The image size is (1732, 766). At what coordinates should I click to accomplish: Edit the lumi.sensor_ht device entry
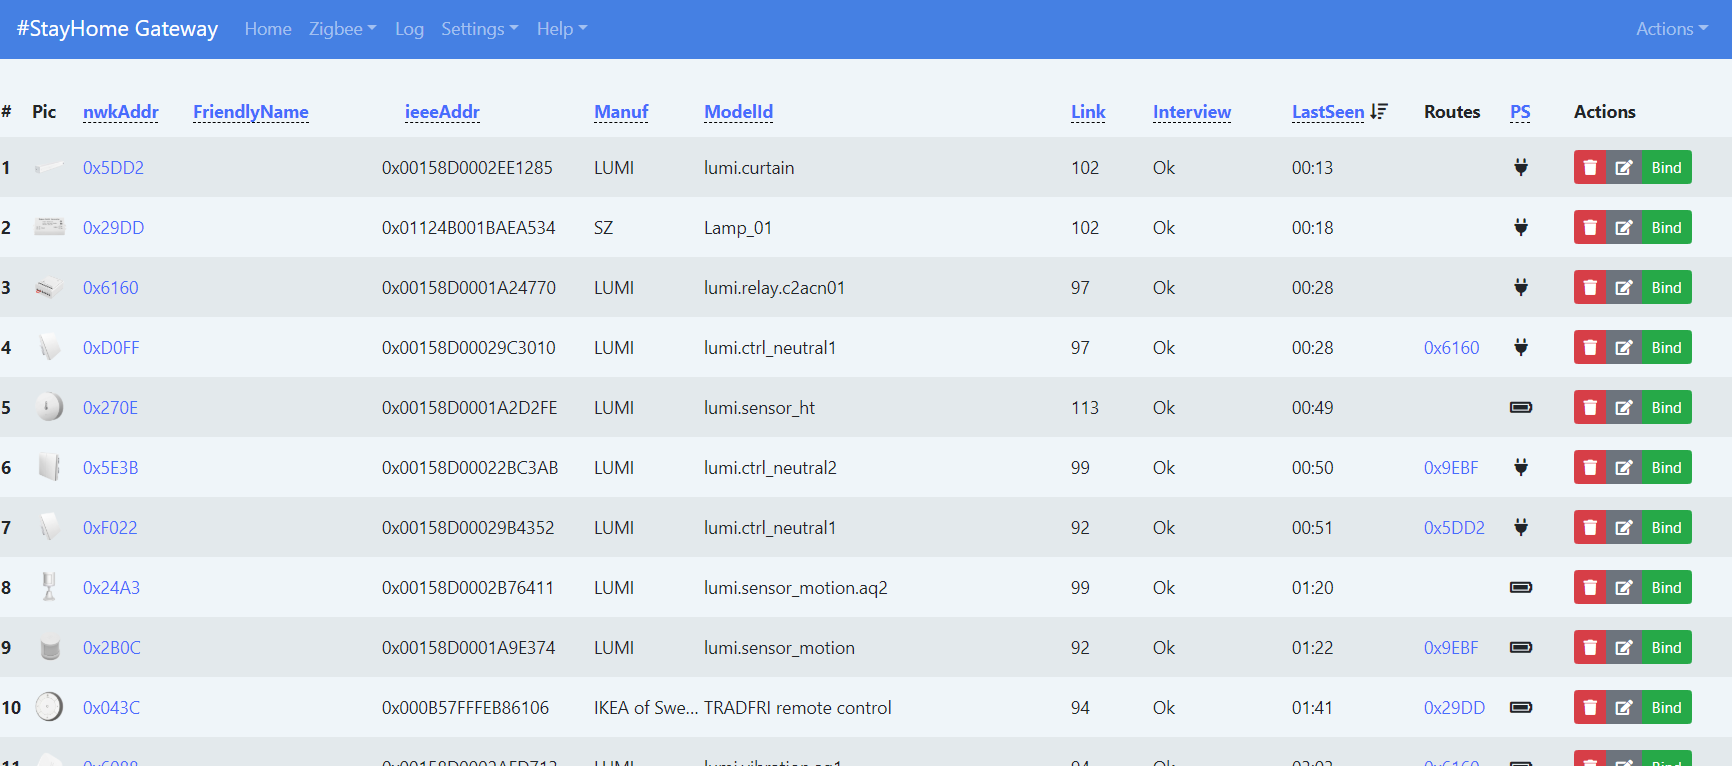[x=1624, y=407]
